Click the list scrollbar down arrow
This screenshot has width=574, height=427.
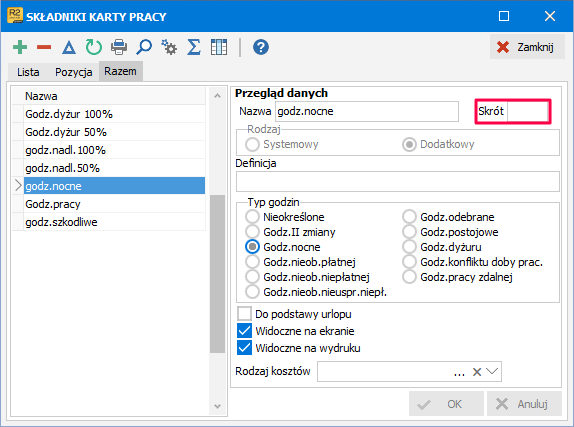click(217, 406)
